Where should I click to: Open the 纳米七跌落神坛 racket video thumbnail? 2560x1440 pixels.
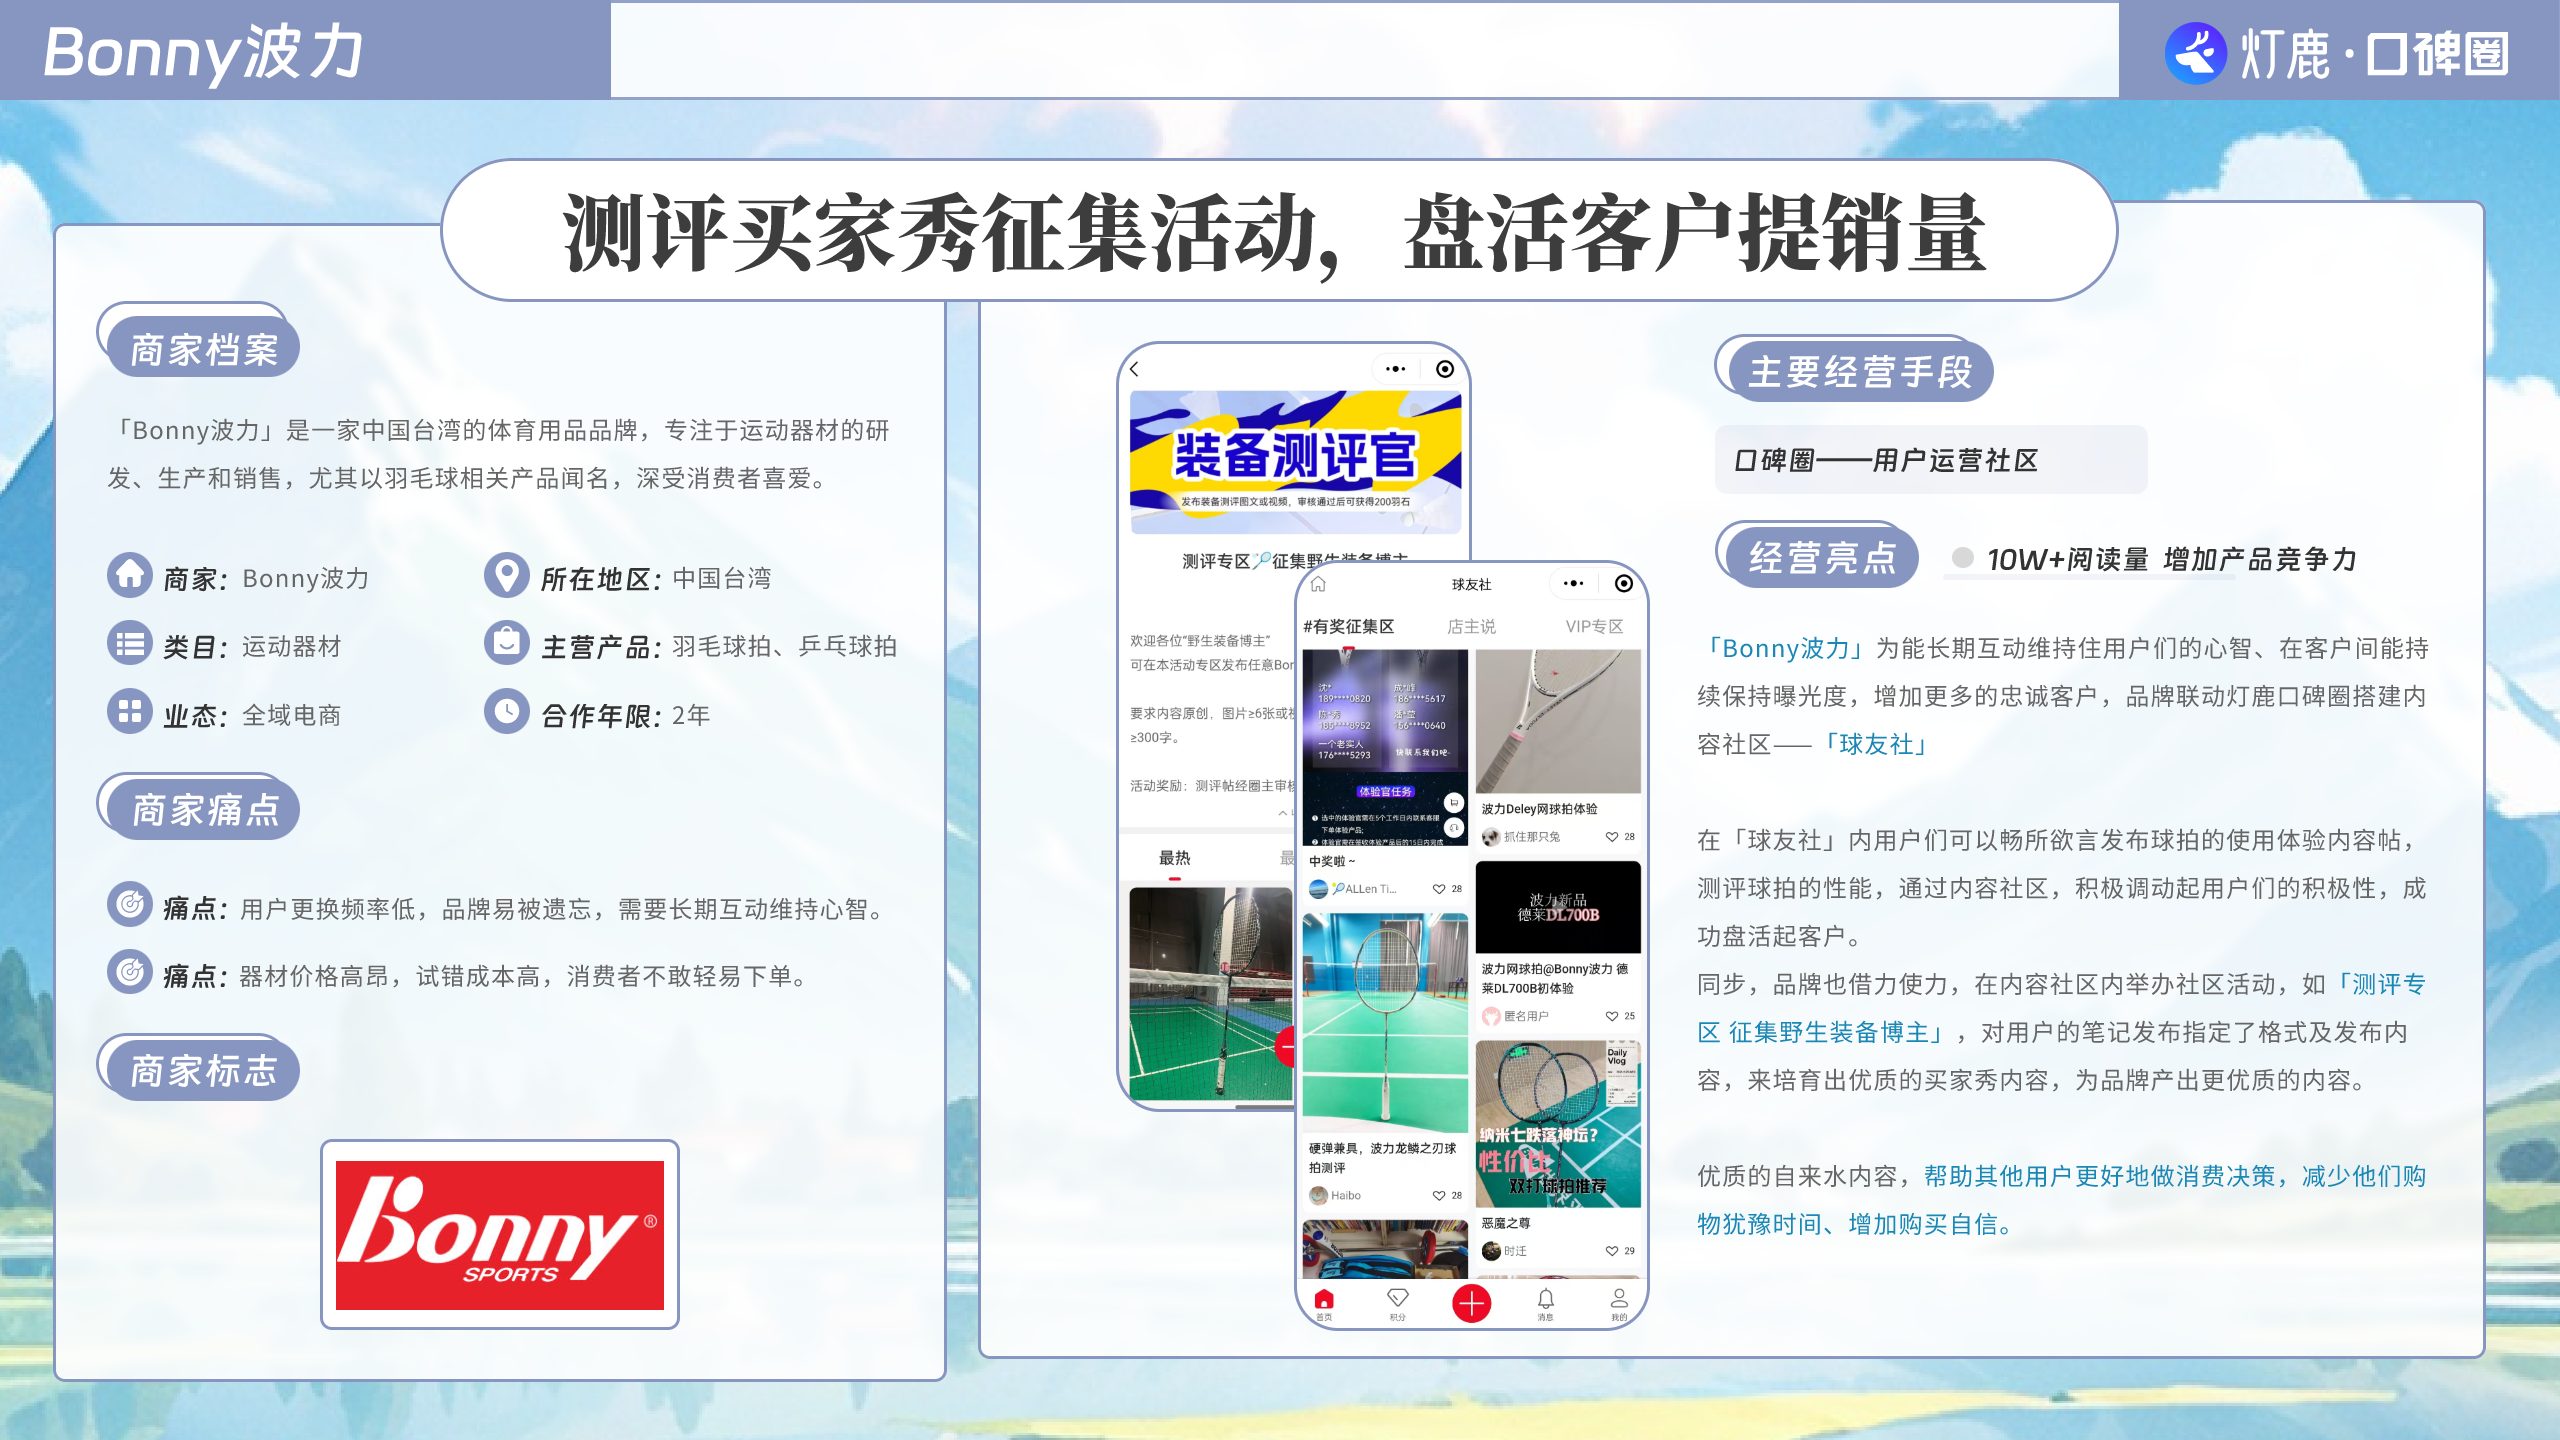pyautogui.click(x=1558, y=1124)
